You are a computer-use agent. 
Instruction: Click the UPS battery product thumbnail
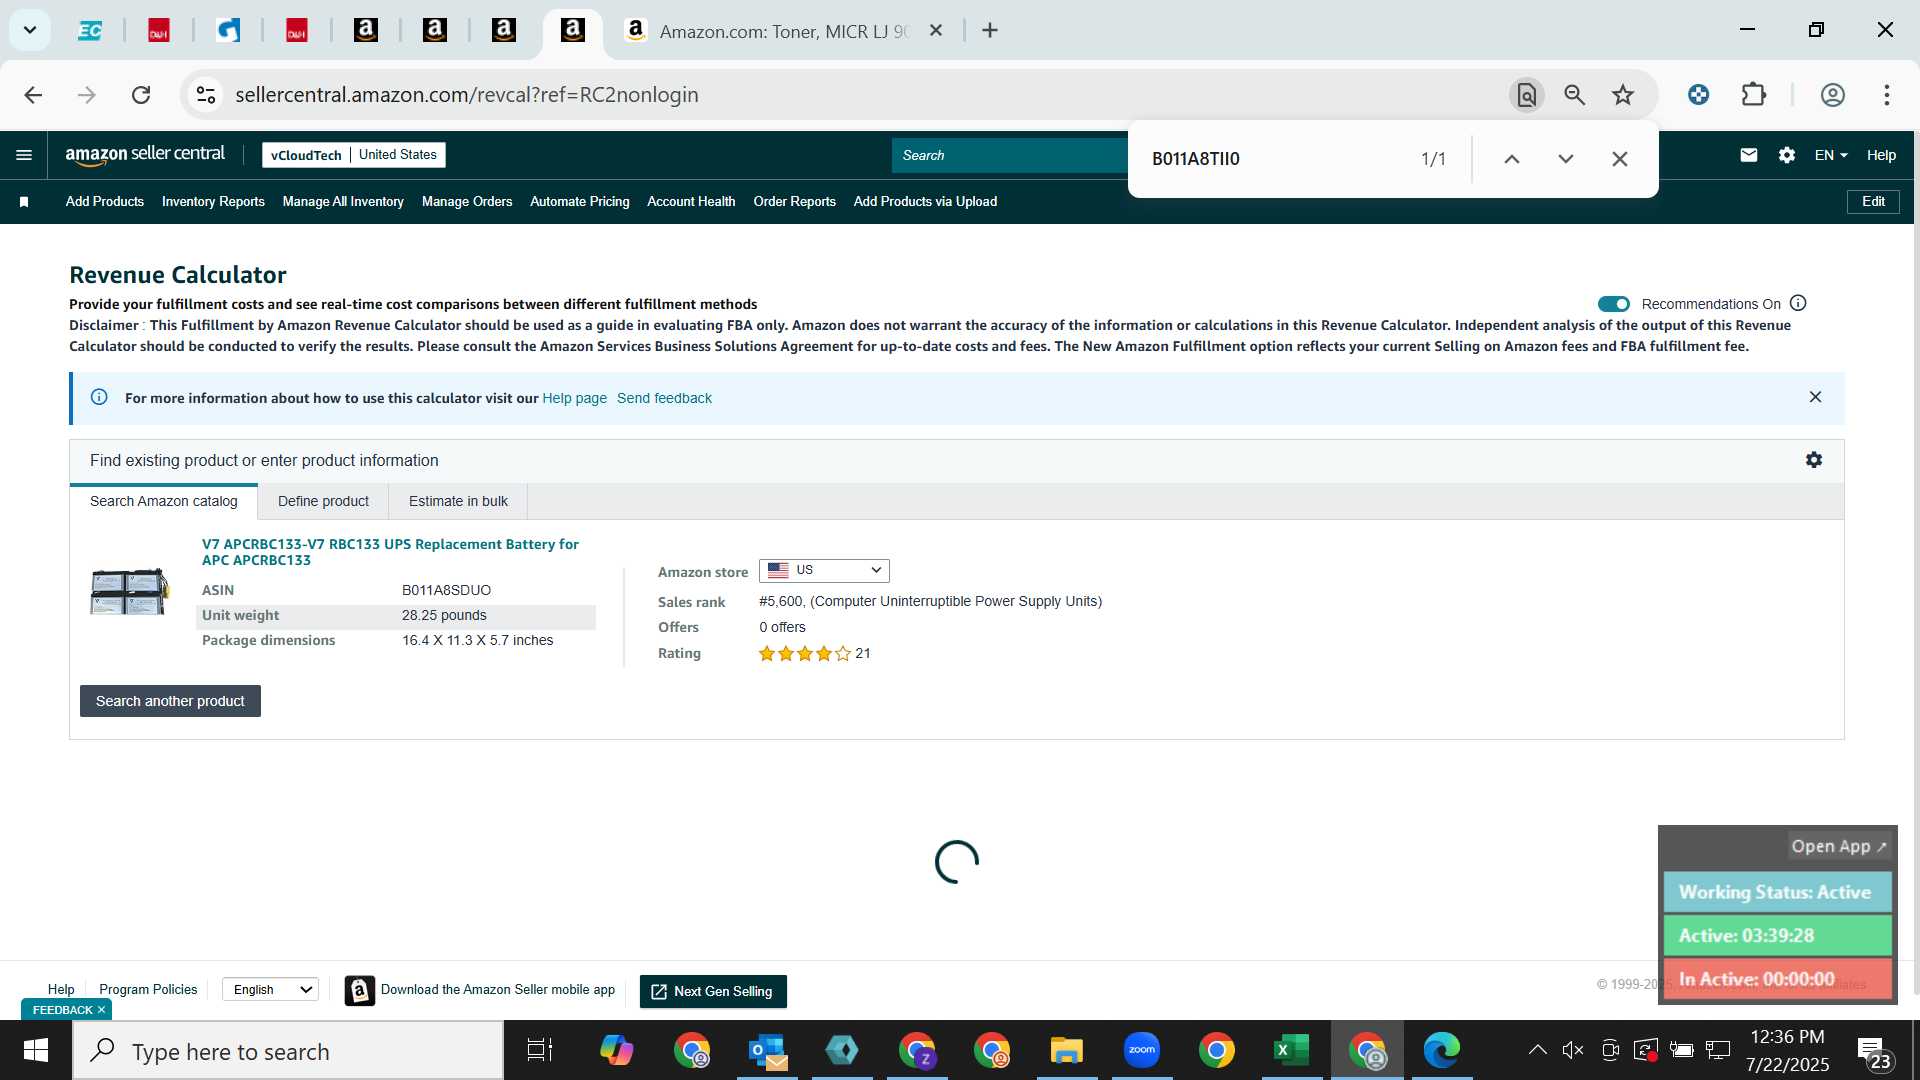130,591
